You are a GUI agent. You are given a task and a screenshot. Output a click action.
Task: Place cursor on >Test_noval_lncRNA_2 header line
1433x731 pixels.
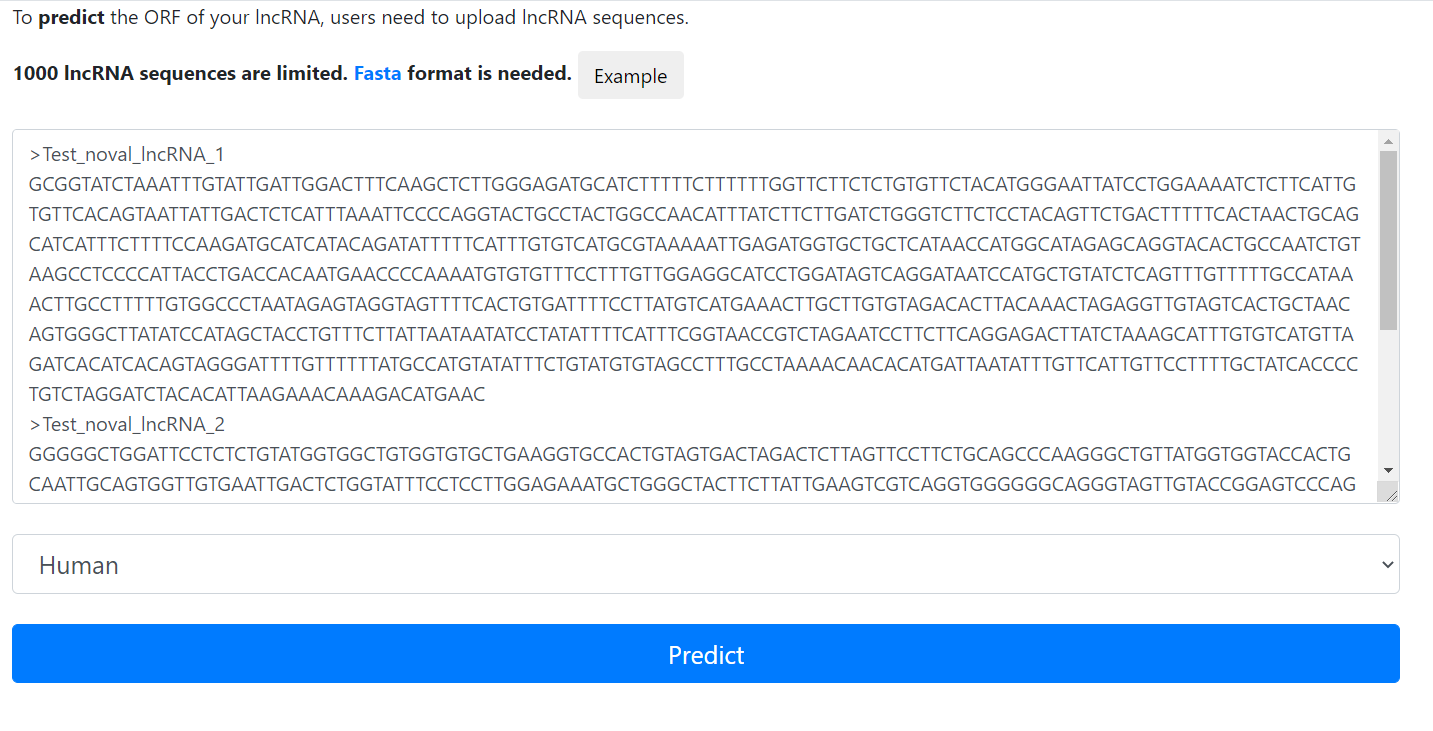[127, 425]
